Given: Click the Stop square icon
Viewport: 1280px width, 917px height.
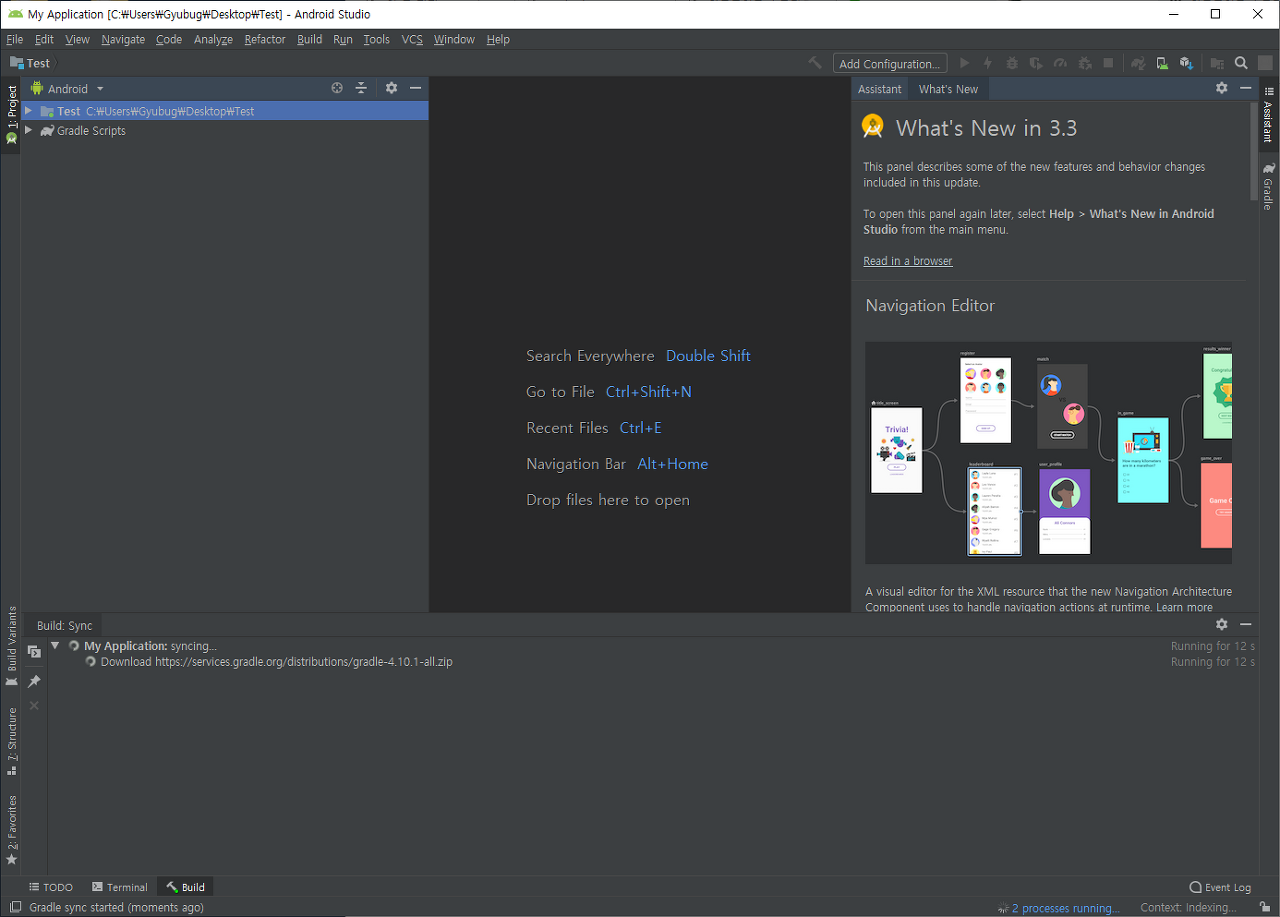Looking at the screenshot, I should 1108,63.
